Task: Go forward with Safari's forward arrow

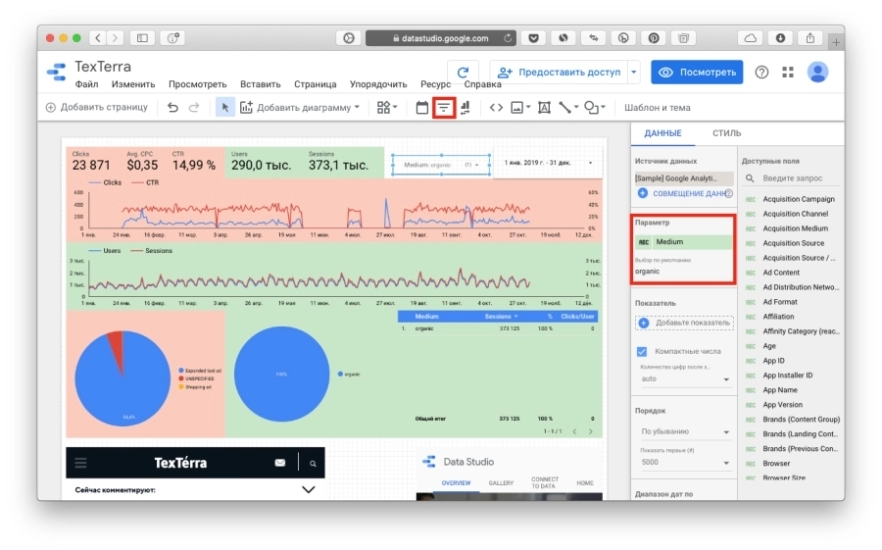Action: pyautogui.click(x=115, y=38)
